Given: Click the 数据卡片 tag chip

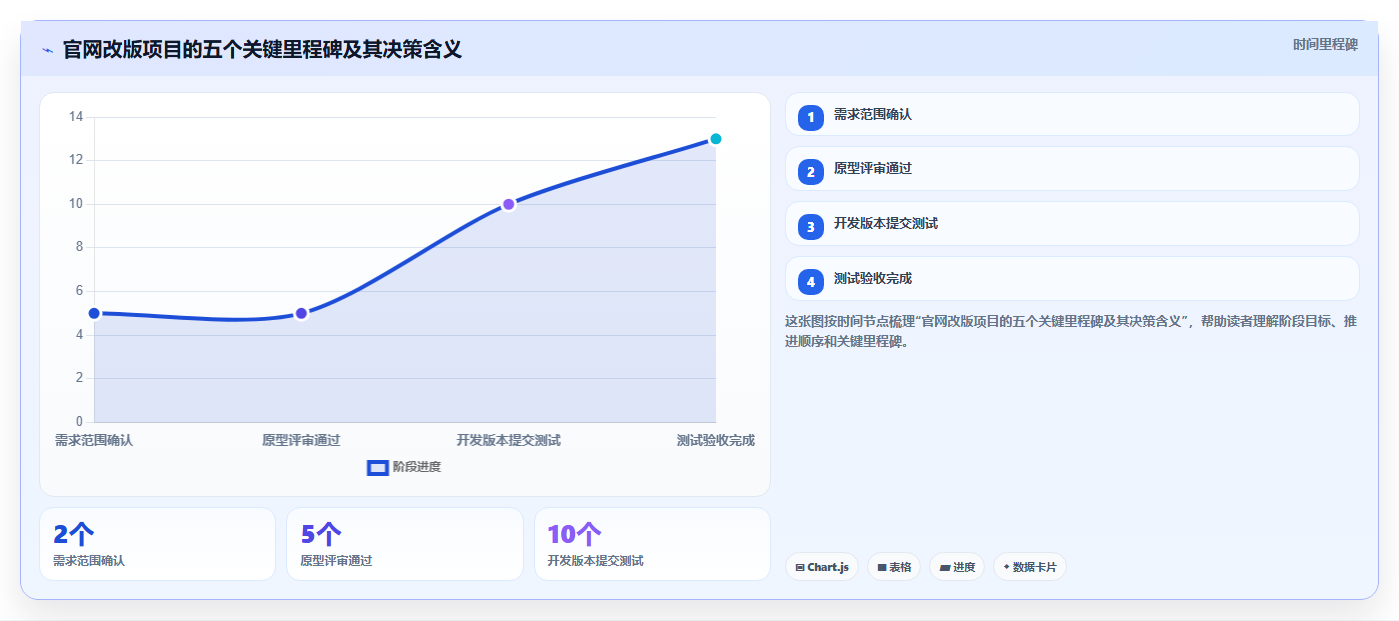Looking at the screenshot, I should tap(1030, 567).
